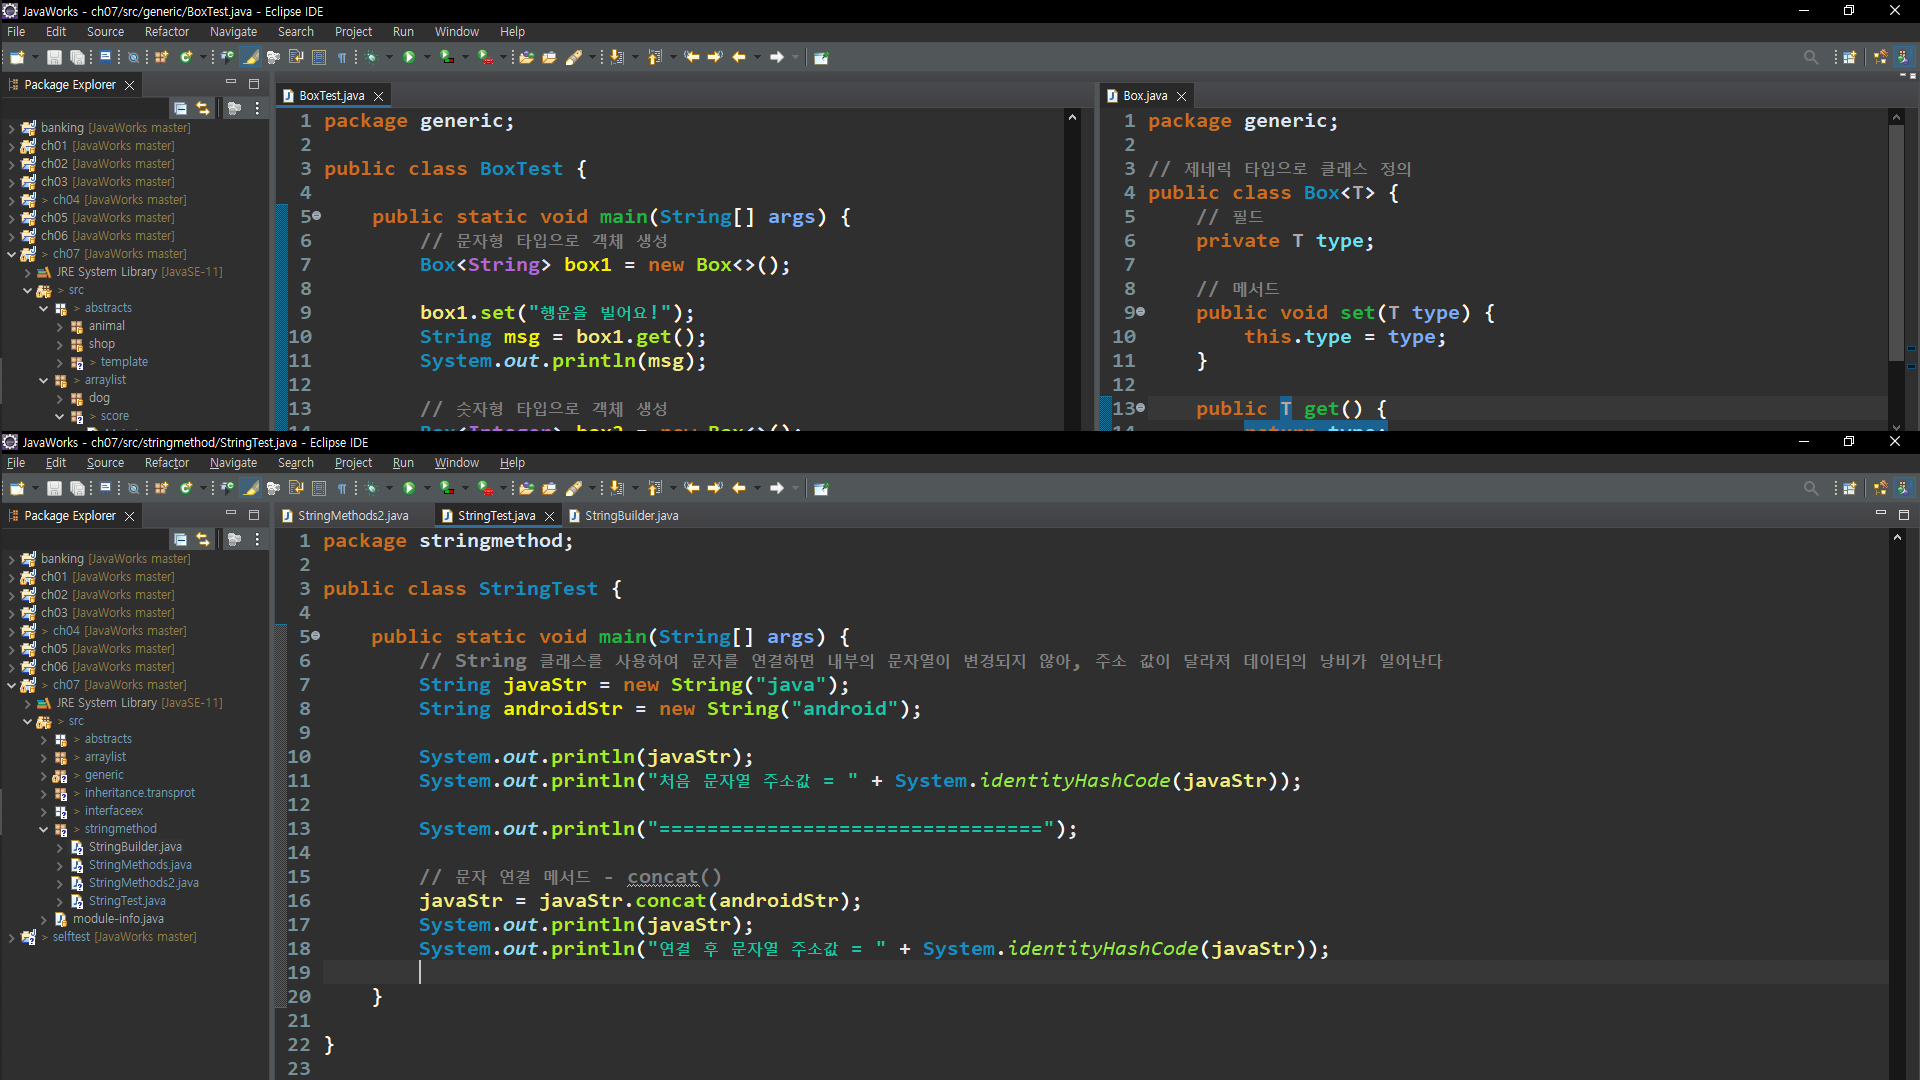Click Collapse All in the lower Package Explorer
This screenshot has height=1080, width=1920.
click(x=181, y=539)
